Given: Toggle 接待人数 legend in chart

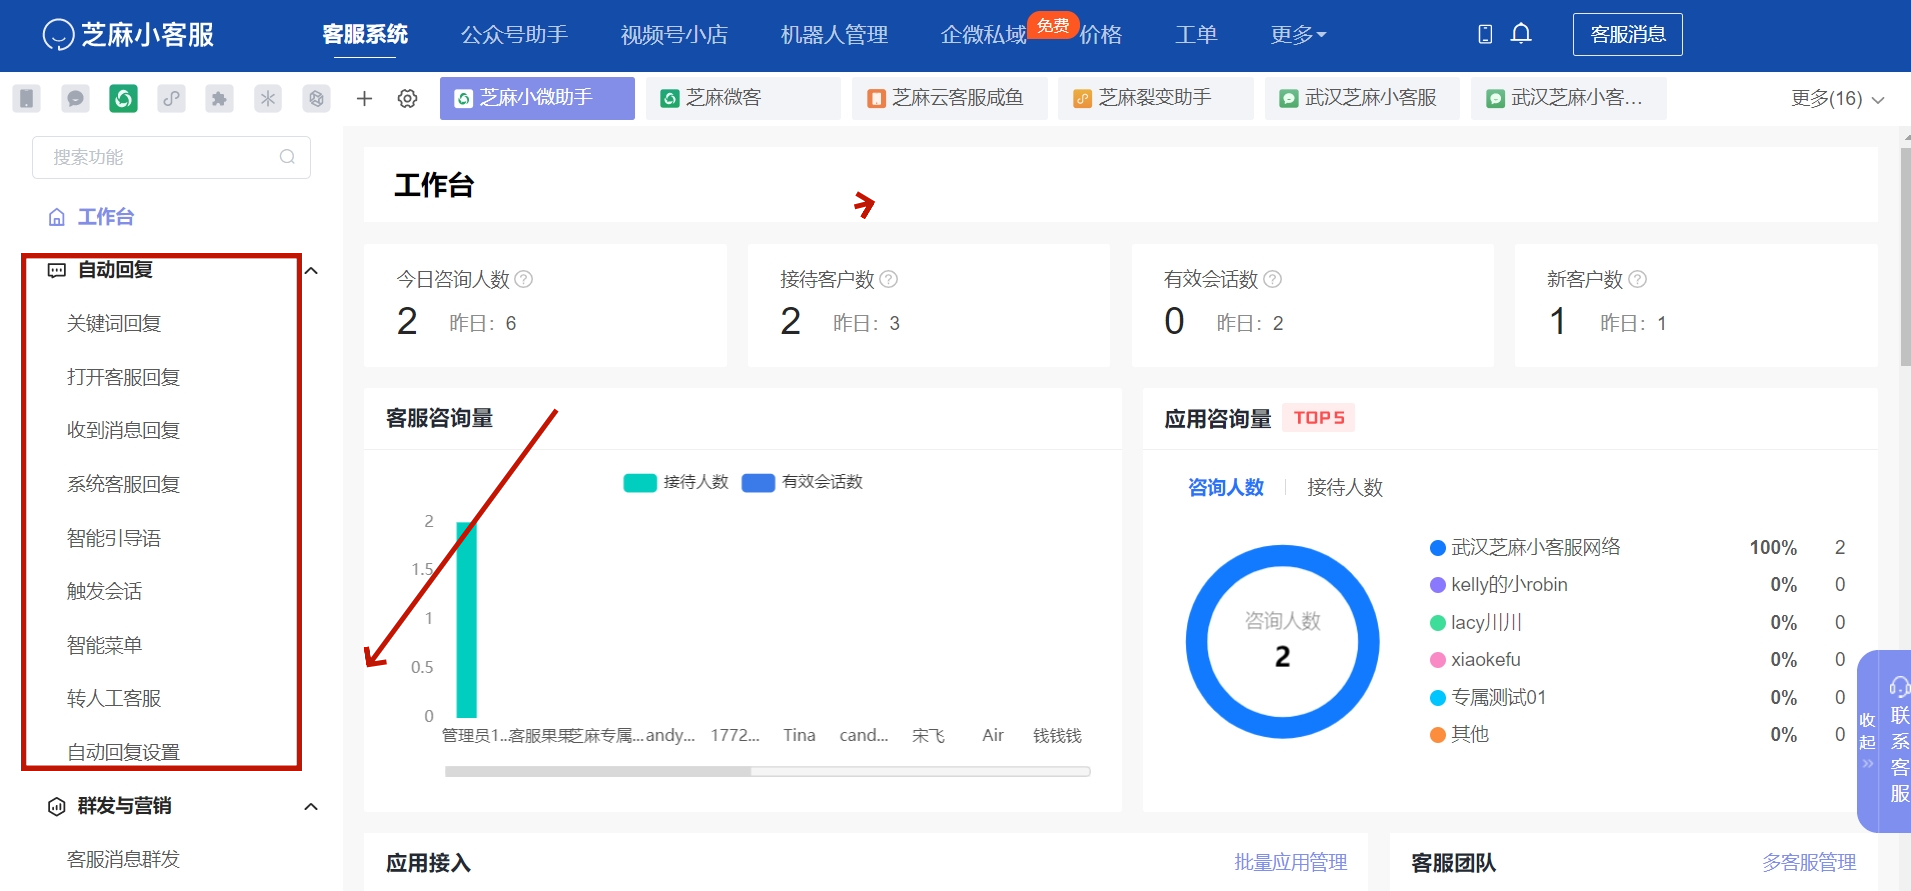Looking at the screenshot, I should 676,482.
